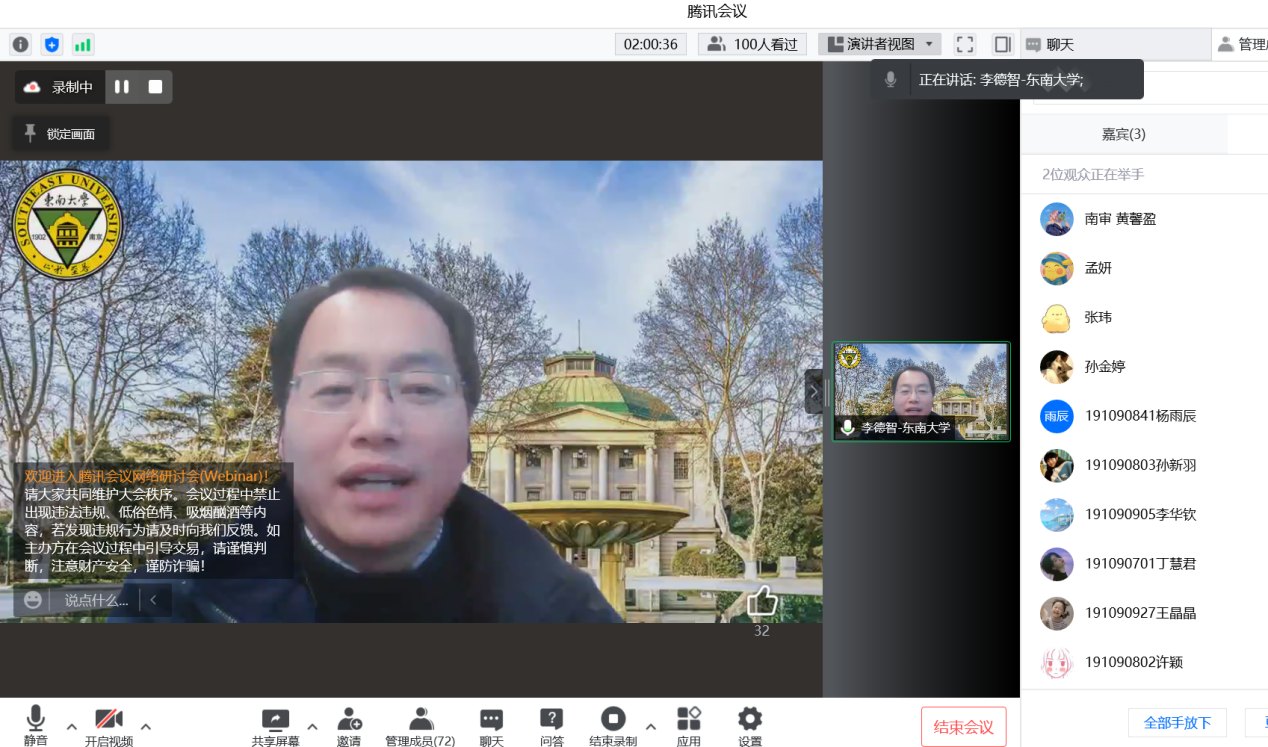Expand audio options arrow beside mute
Screen dimensions: 1268x747
pos(71,726)
